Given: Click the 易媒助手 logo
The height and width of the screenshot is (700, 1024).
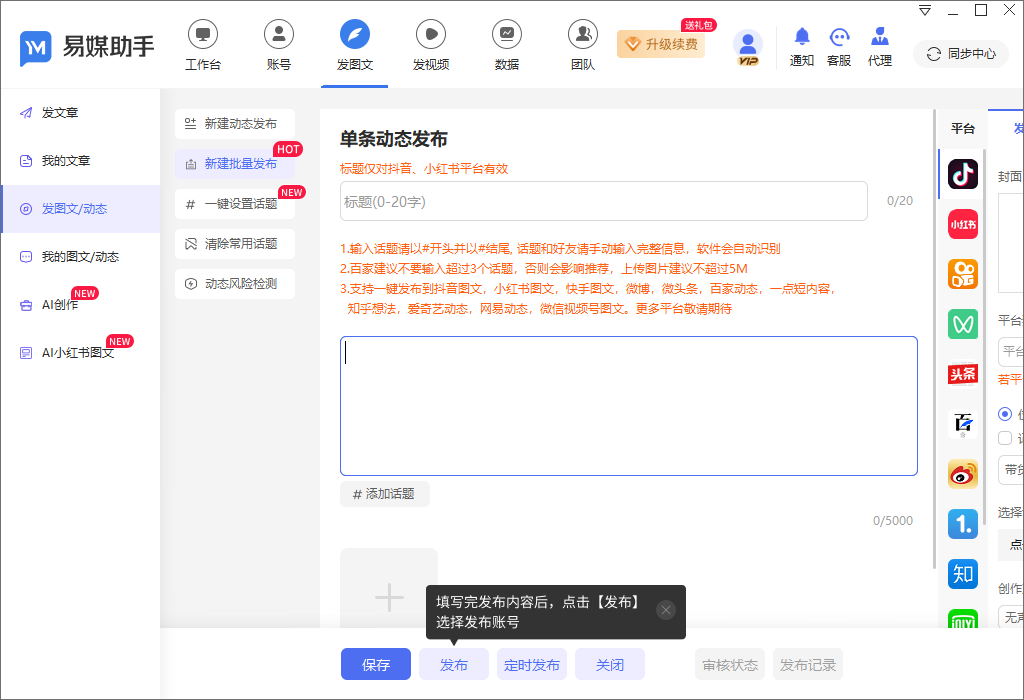Looking at the screenshot, I should click(x=87, y=47).
